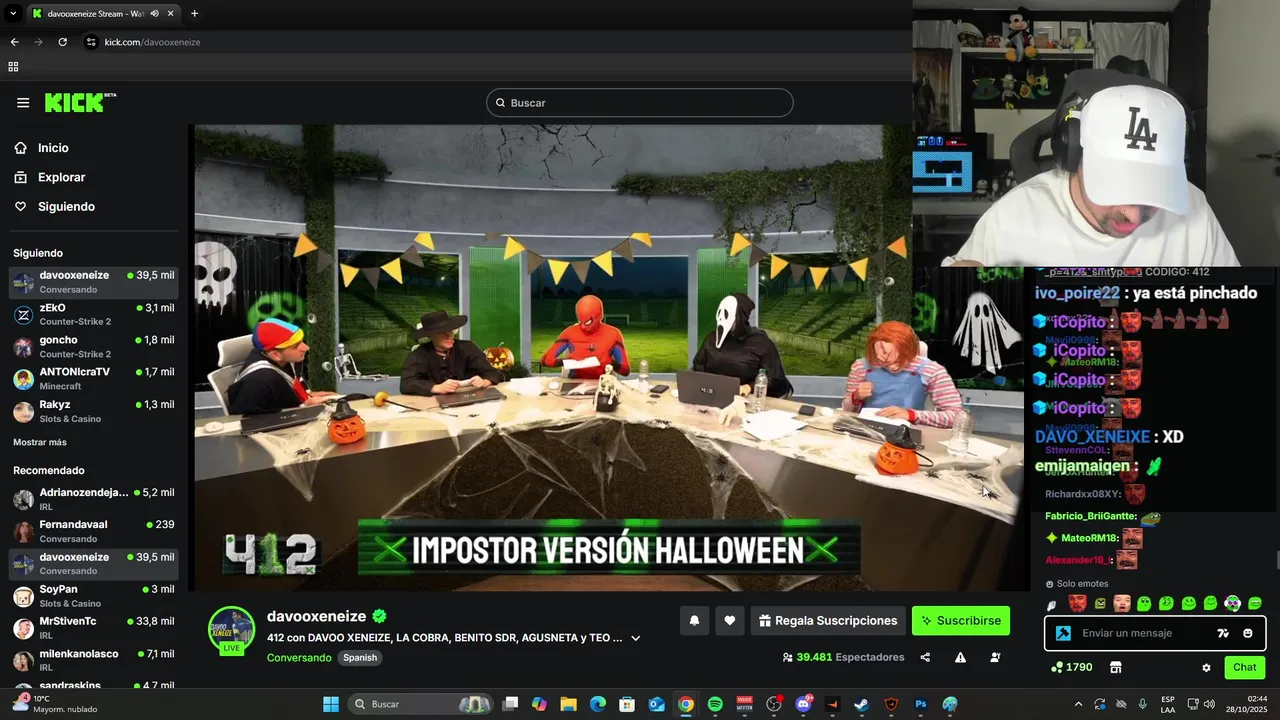Viewport: 1280px width, 720px height.
Task: Click the green Suscribirse button
Action: [x=961, y=621]
